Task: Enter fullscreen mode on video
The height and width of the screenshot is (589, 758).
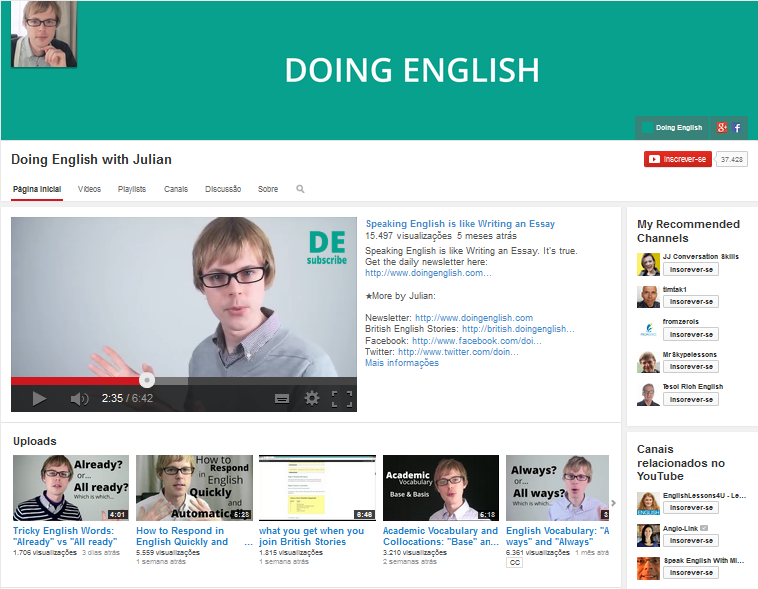Action: pos(342,398)
